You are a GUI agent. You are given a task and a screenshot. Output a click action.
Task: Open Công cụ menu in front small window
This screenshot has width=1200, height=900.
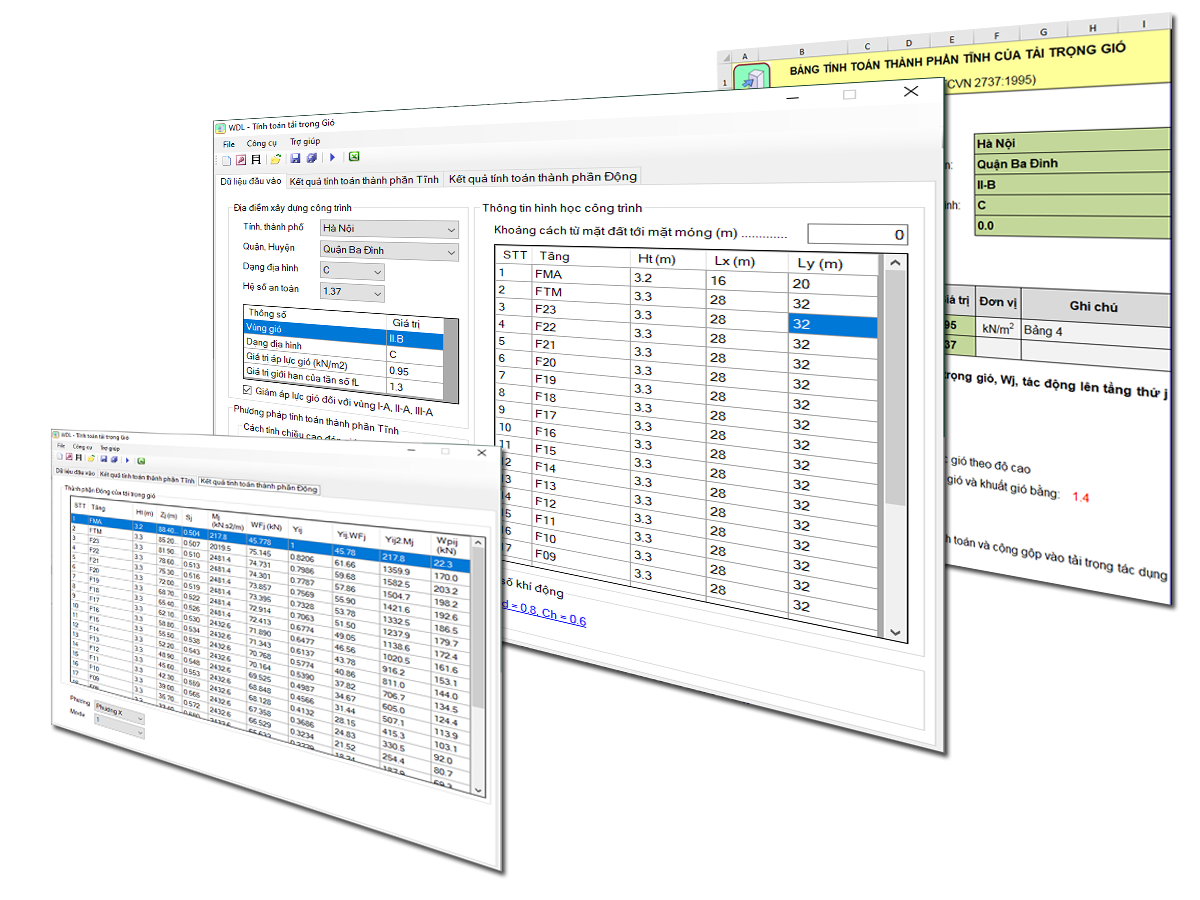coord(82,447)
